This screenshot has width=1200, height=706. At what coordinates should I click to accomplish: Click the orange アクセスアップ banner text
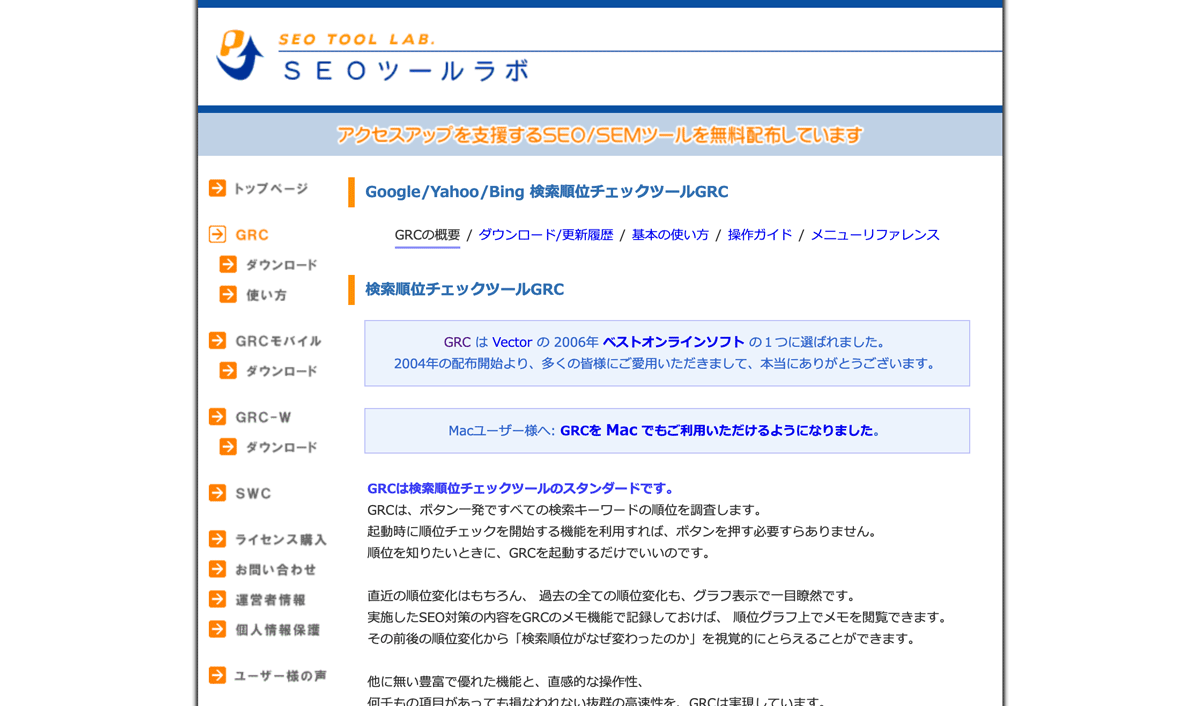(600, 135)
